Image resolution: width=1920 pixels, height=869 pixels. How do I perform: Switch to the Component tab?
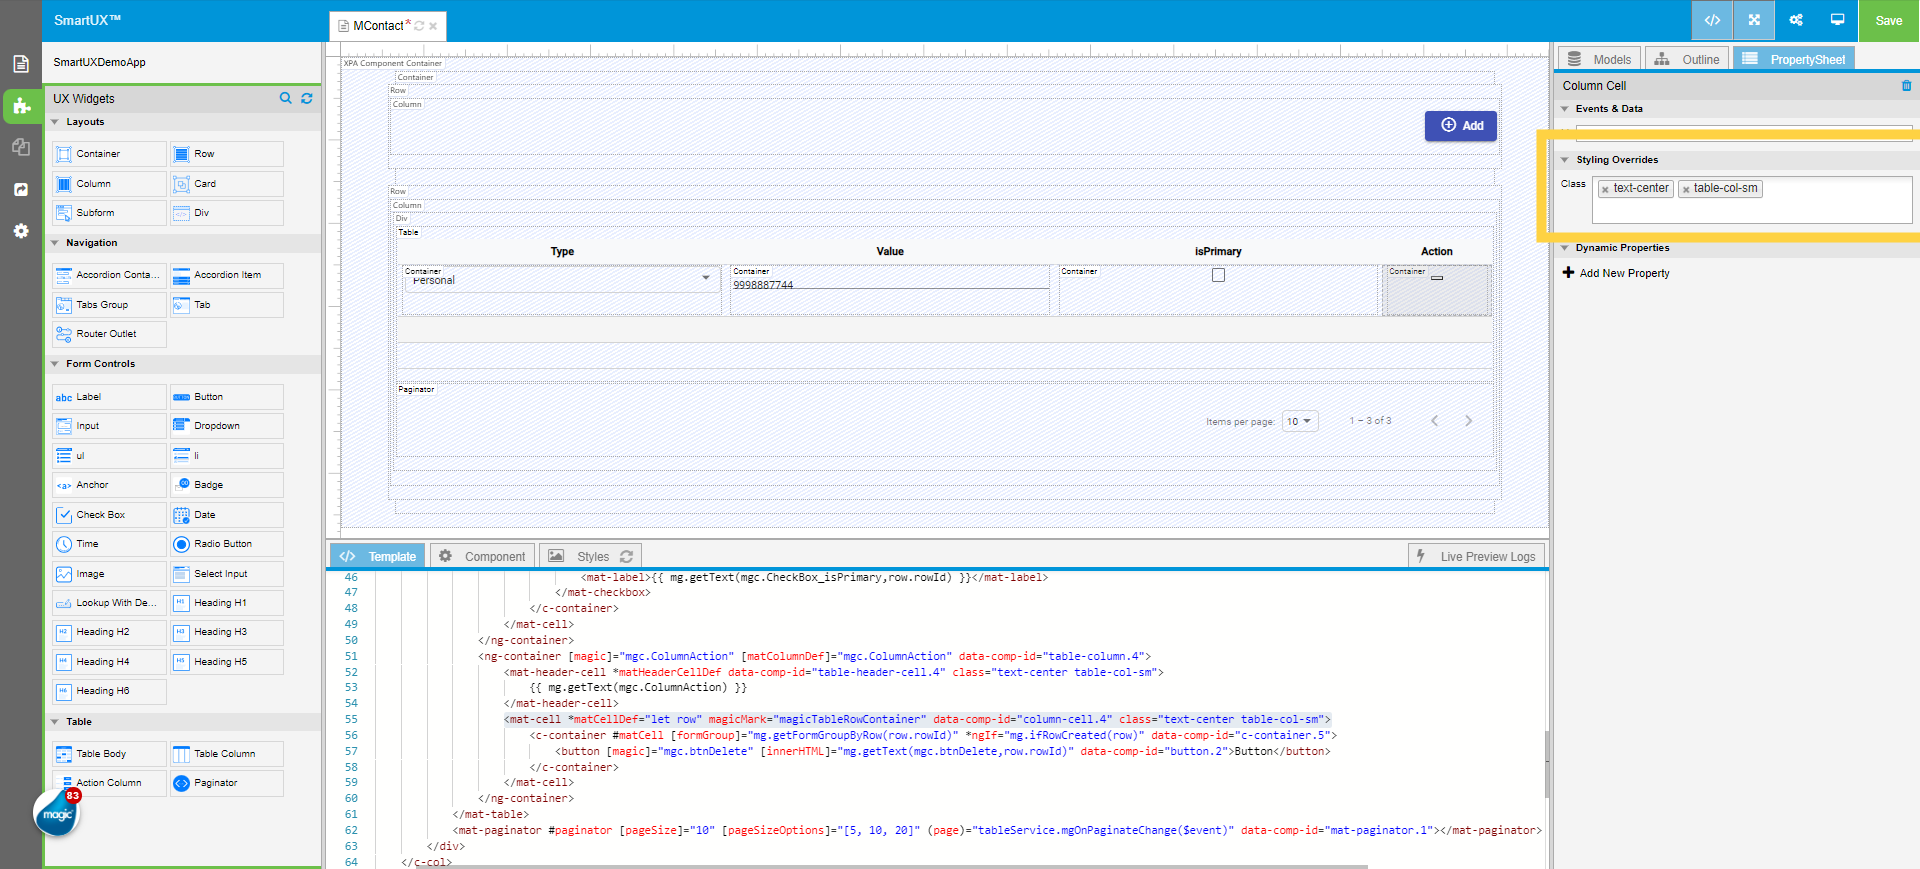[483, 556]
